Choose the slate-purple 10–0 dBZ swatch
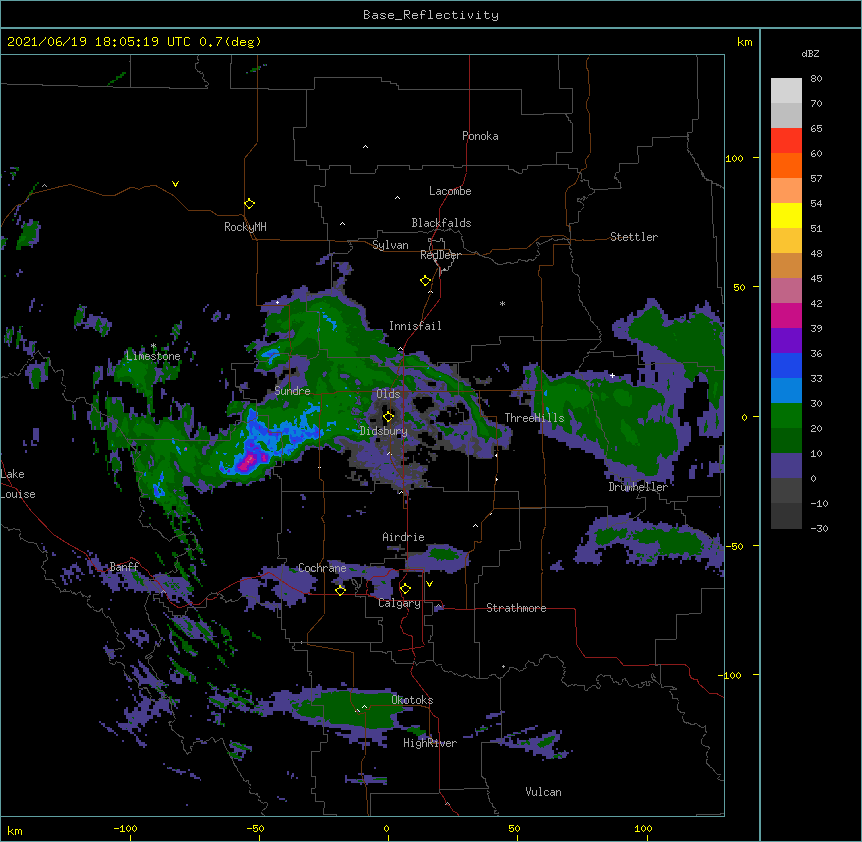The width and height of the screenshot is (862, 842). point(786,466)
